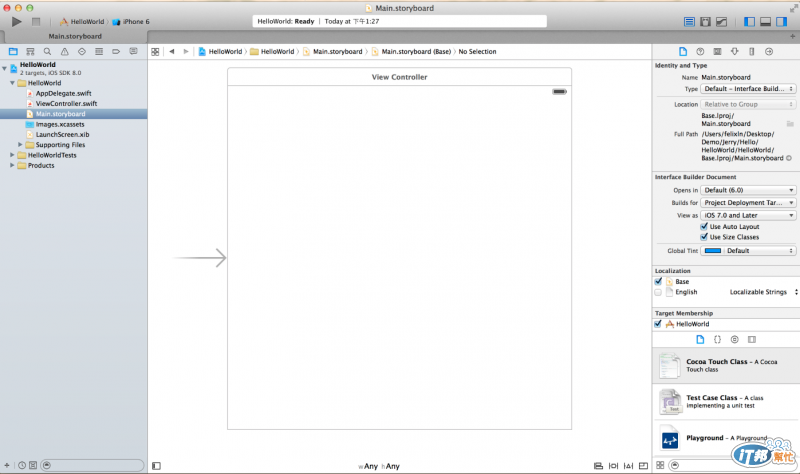Expand the Supporting Files group

[x=20, y=144]
